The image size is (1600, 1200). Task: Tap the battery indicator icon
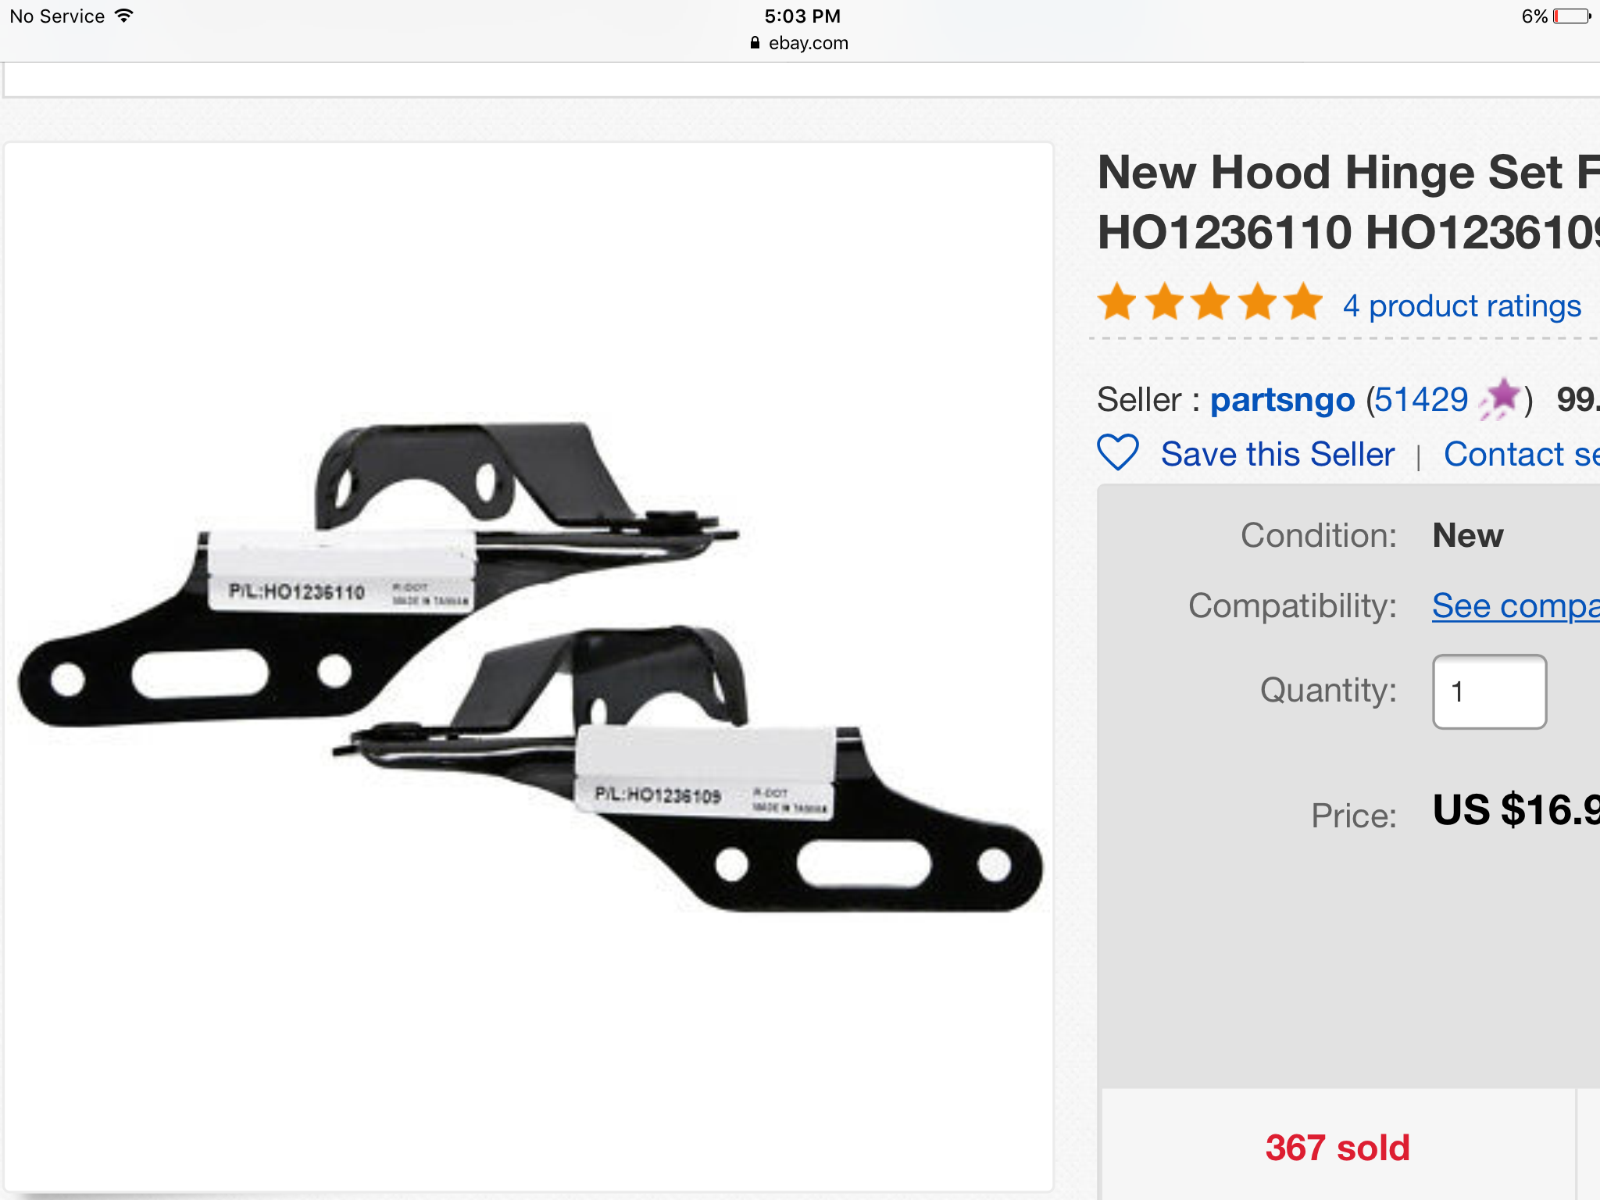(x=1571, y=16)
